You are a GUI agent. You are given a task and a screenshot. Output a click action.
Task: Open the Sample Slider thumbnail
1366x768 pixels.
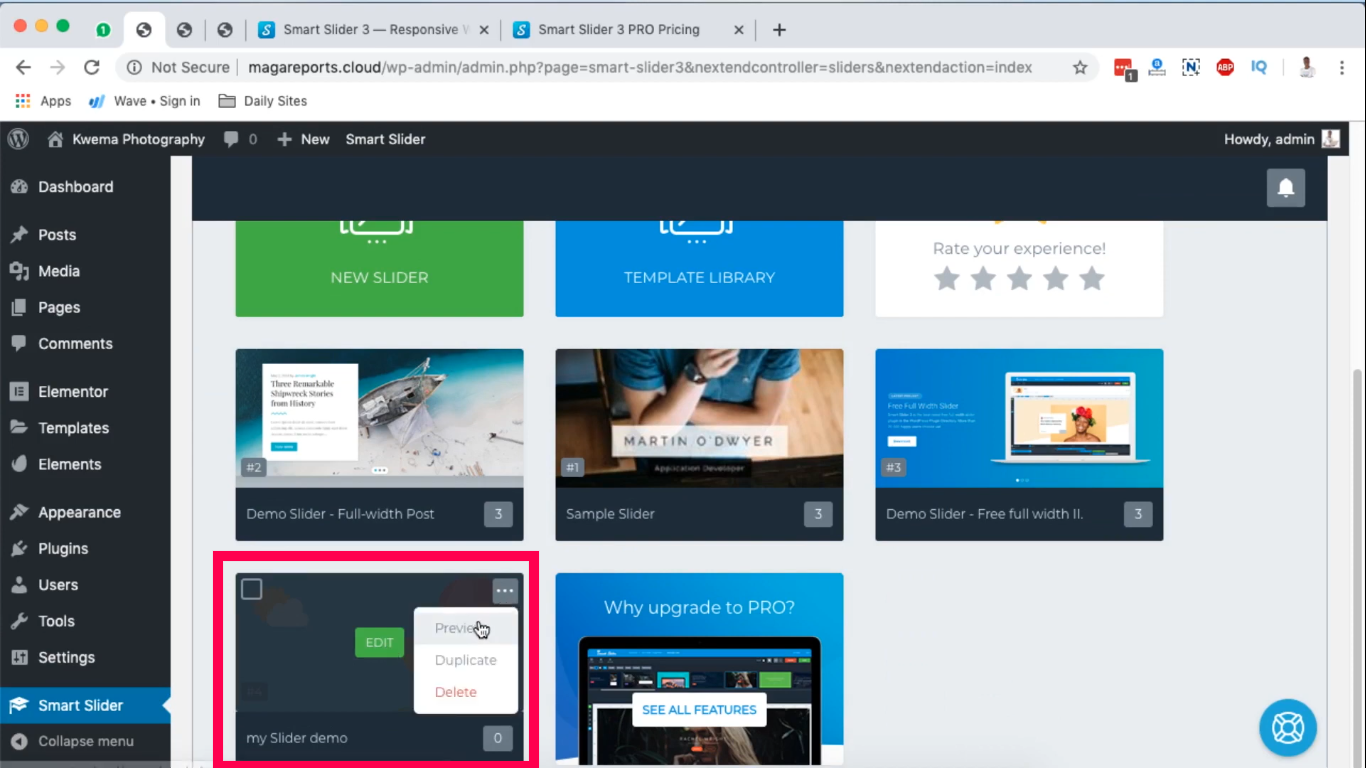[699, 418]
